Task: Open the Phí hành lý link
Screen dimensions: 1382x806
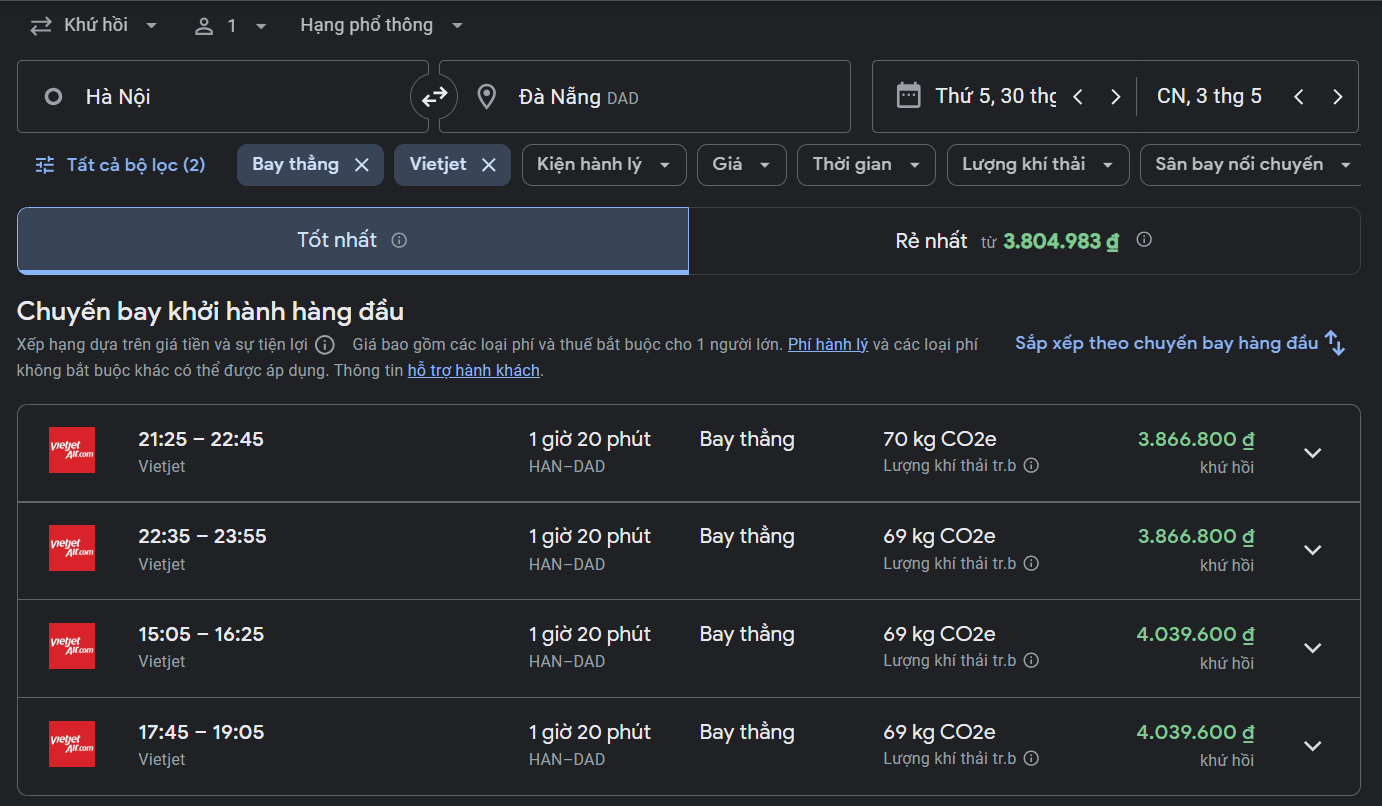Action: [x=827, y=345]
